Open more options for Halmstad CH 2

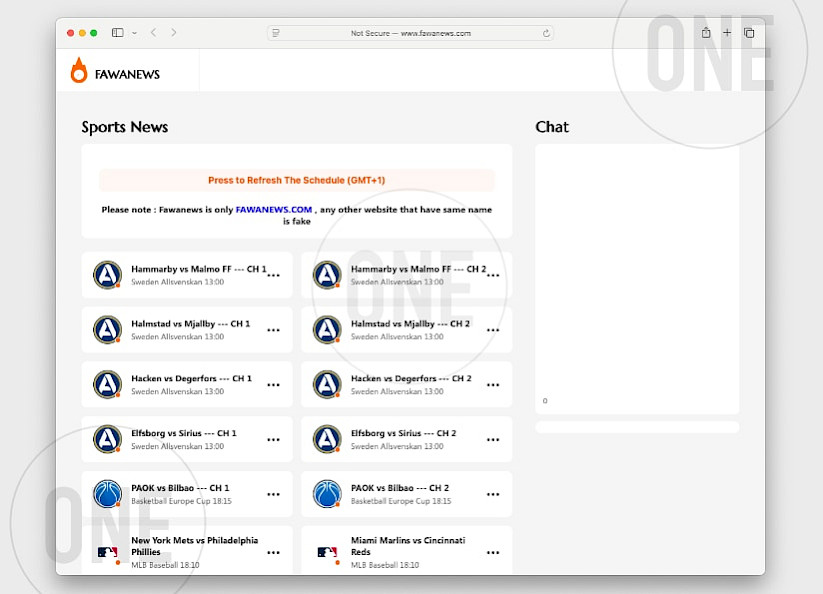493,330
